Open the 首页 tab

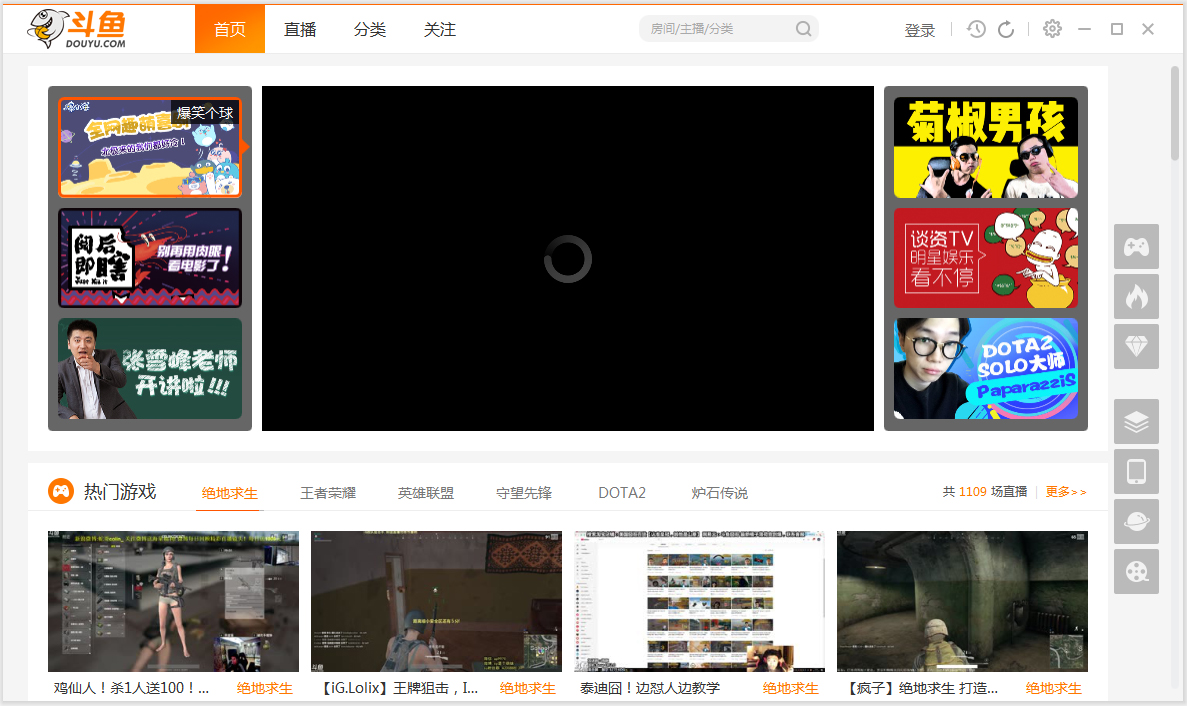pos(230,29)
